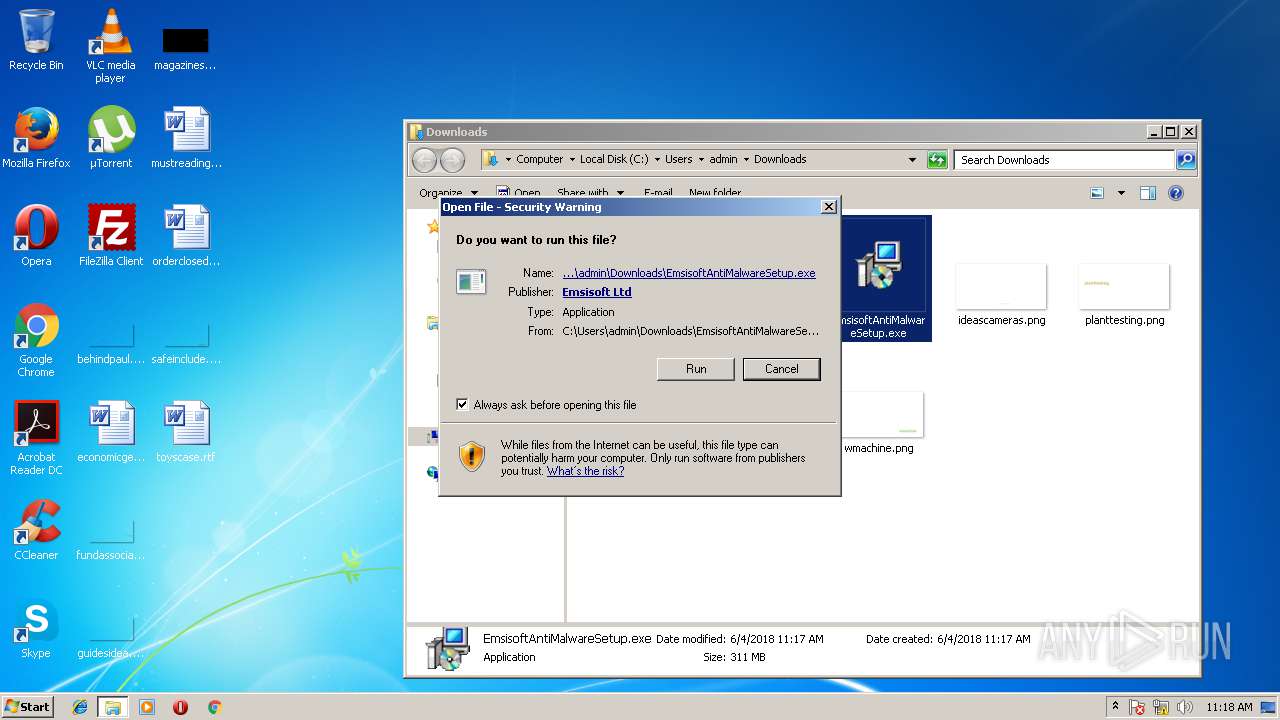
Task: Open the Start menu
Action: point(27,707)
